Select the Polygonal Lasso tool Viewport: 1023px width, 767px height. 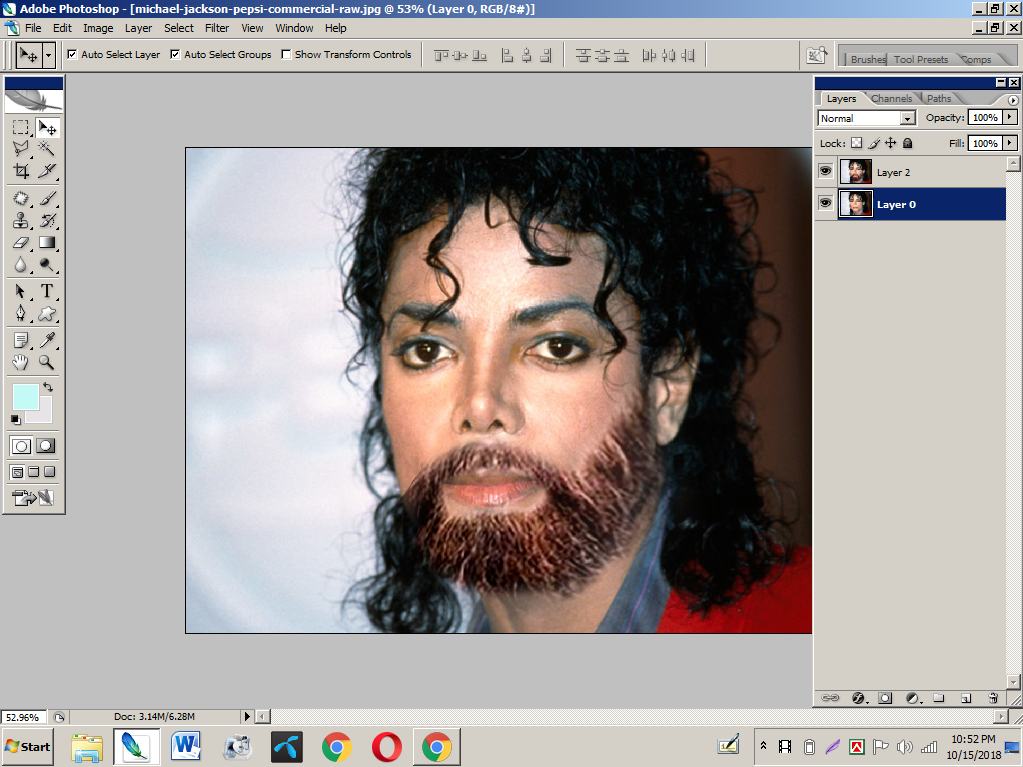pyautogui.click(x=21, y=149)
